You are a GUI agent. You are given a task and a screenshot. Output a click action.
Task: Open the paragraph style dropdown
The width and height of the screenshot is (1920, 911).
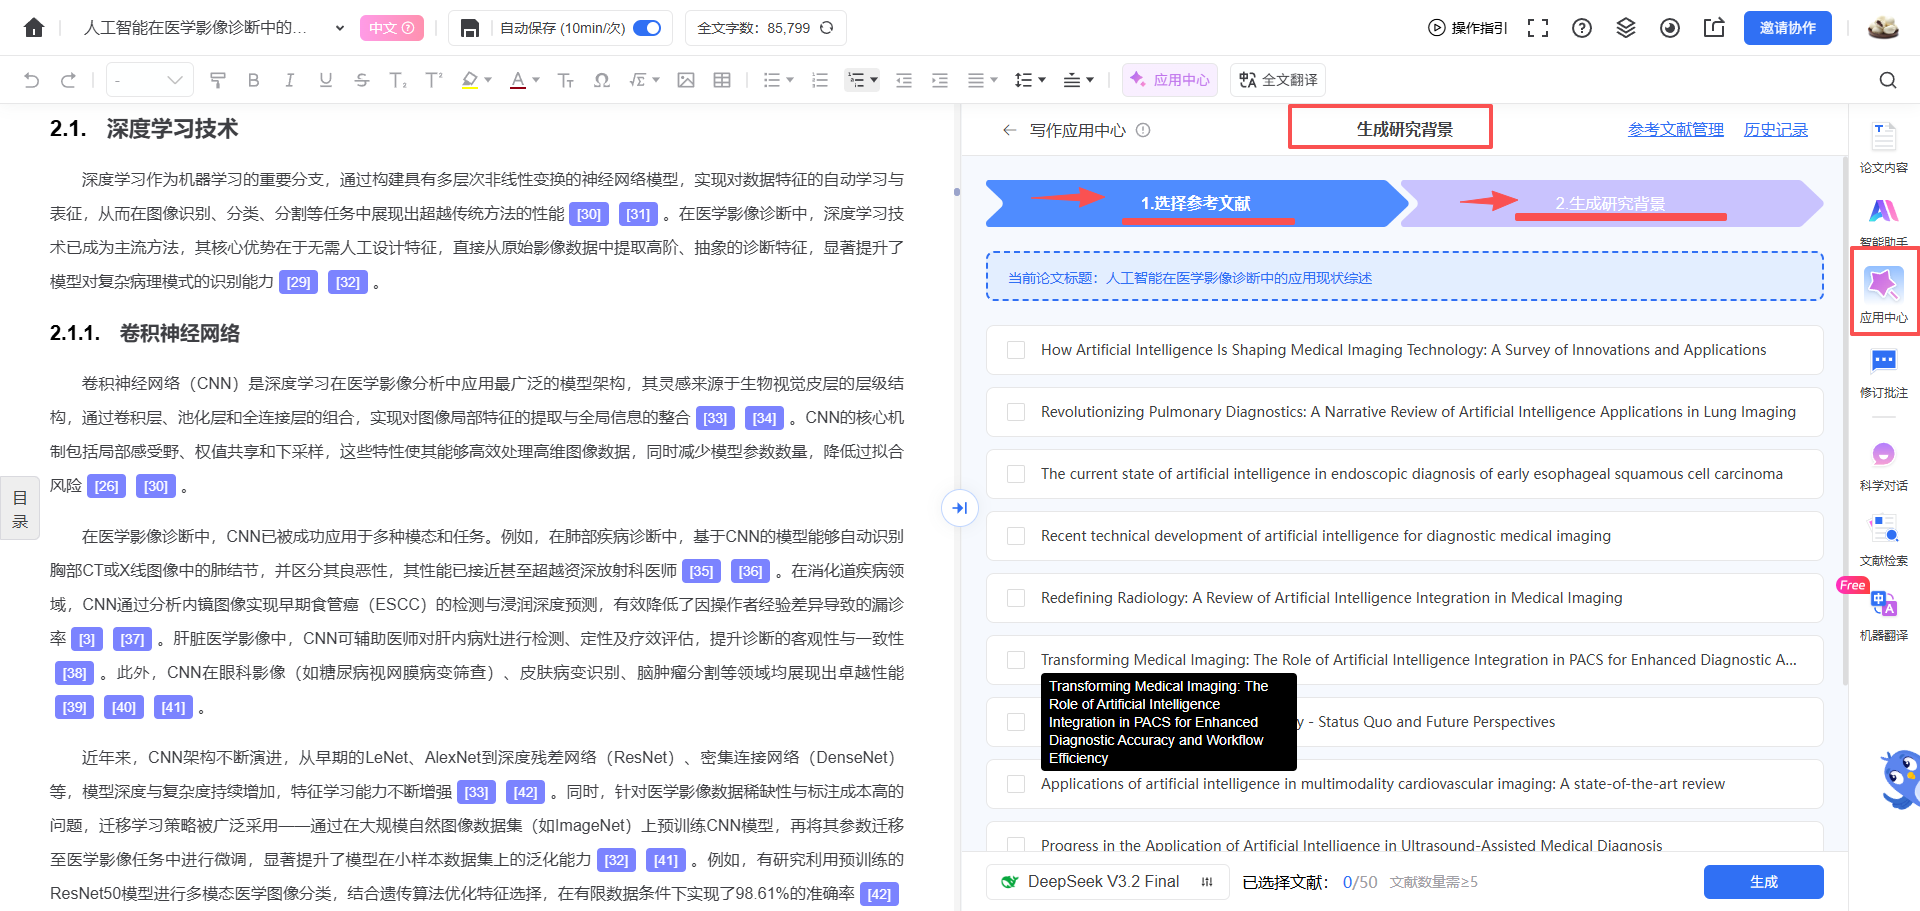(x=150, y=80)
